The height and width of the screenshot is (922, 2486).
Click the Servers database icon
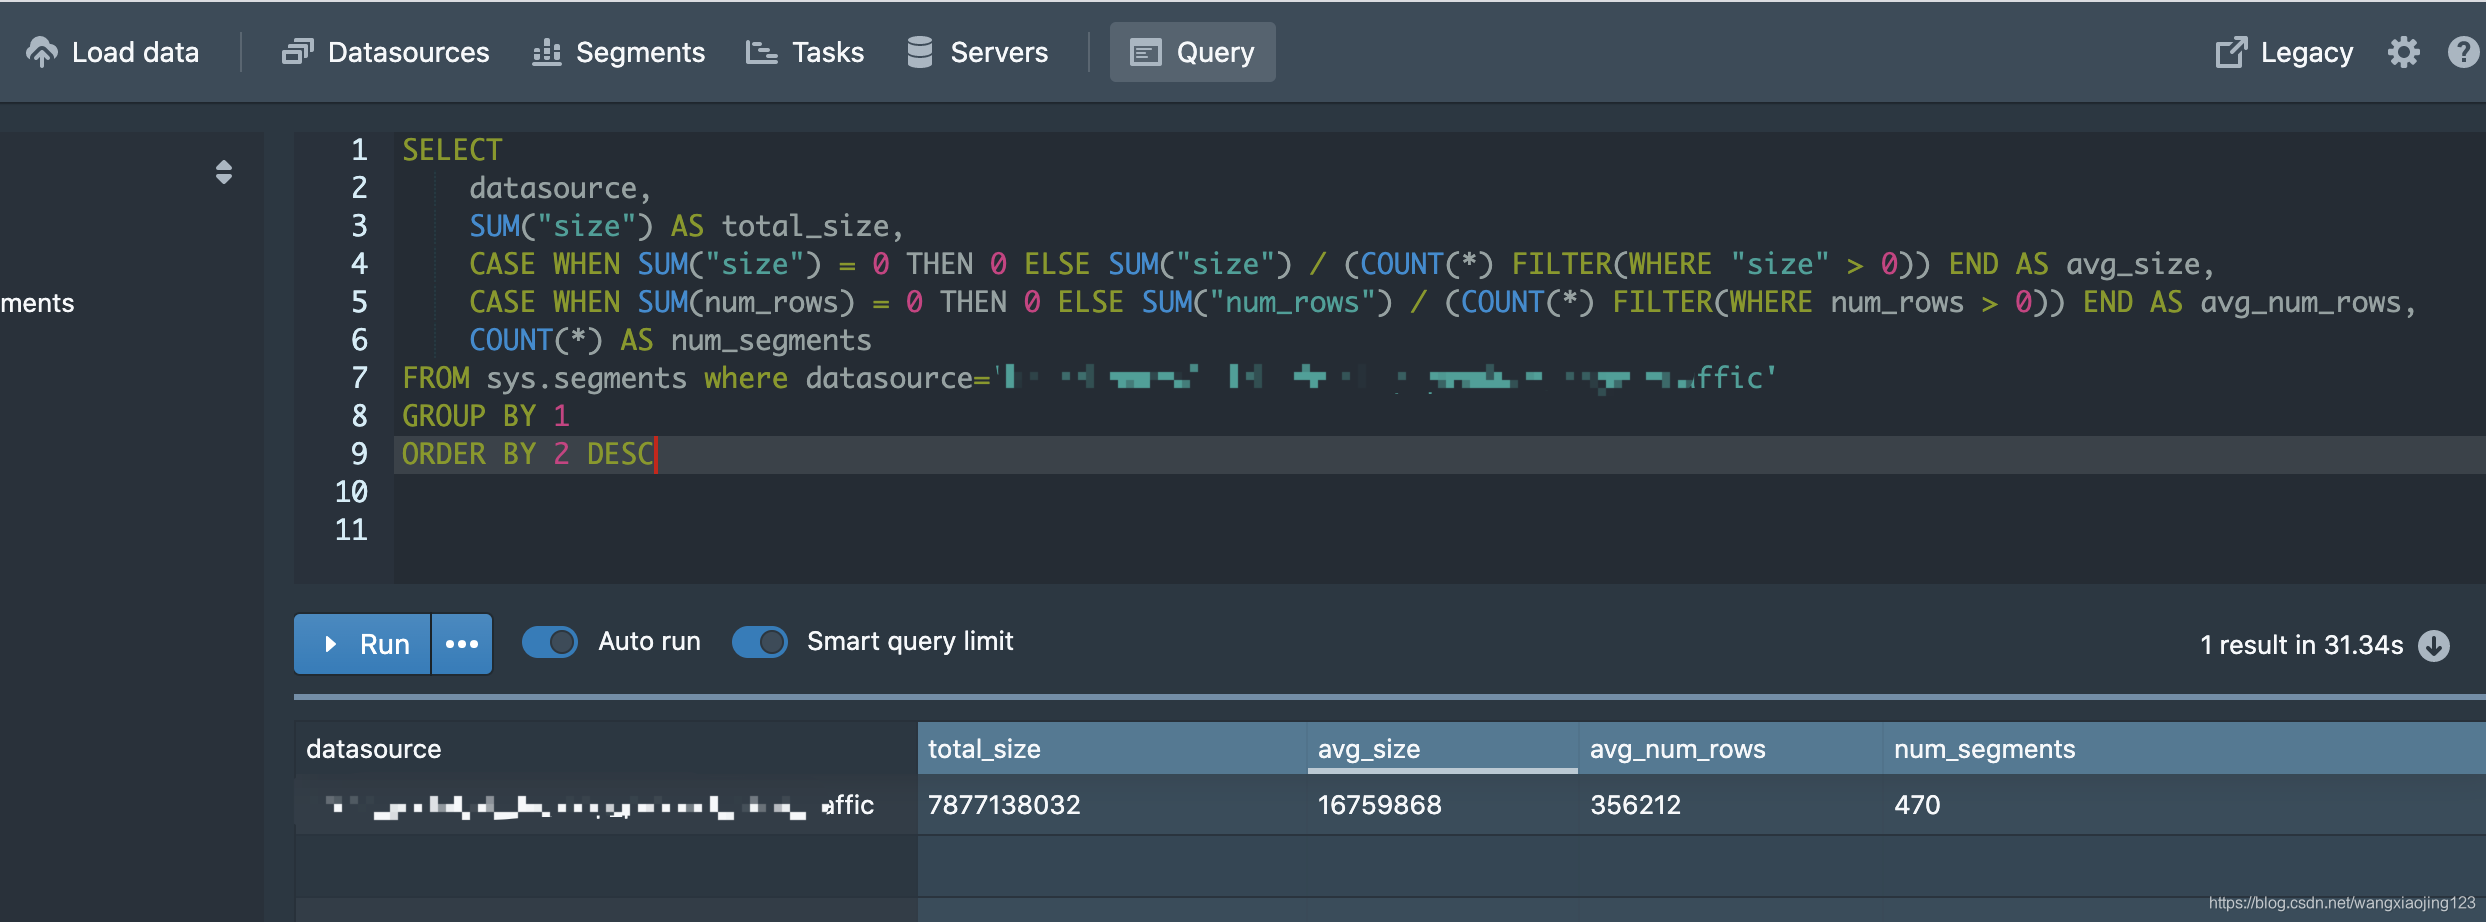click(x=920, y=52)
